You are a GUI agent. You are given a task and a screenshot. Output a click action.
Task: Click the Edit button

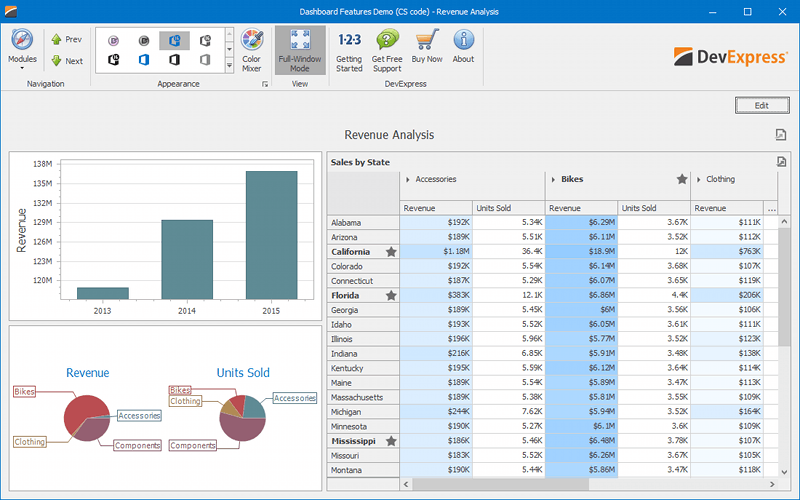click(x=761, y=105)
